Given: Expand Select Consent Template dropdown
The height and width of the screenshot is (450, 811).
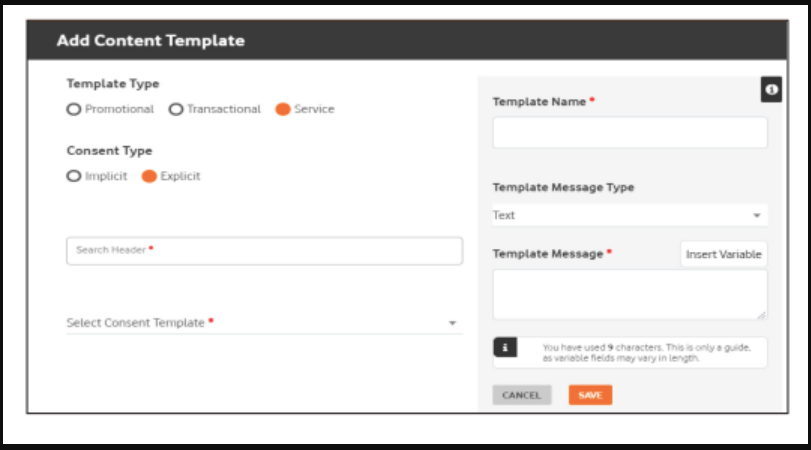Looking at the screenshot, I should (264, 323).
